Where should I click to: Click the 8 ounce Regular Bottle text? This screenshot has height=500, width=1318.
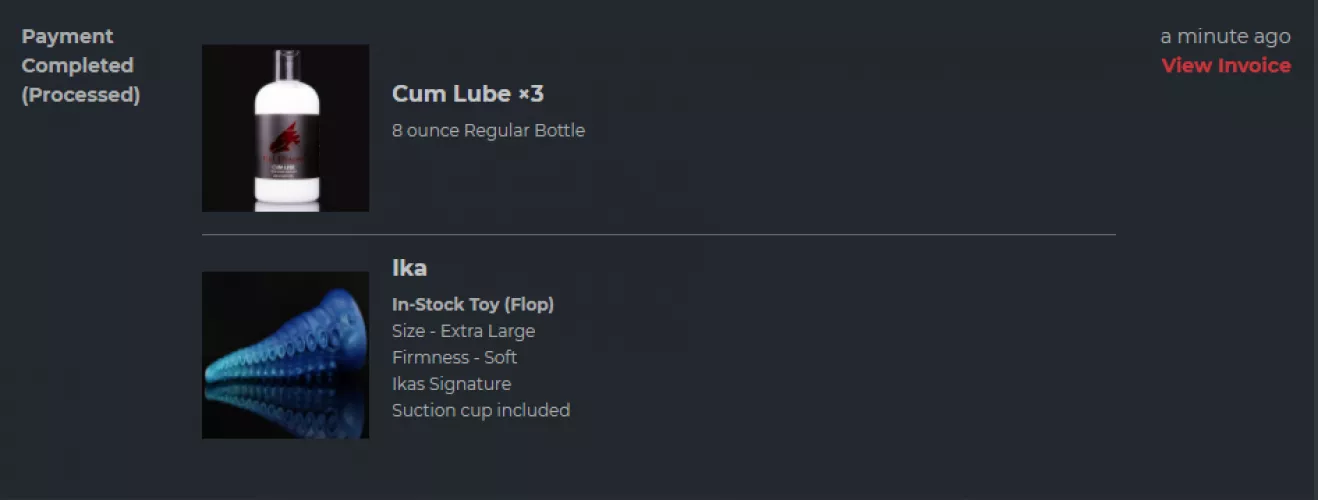pyautogui.click(x=488, y=131)
